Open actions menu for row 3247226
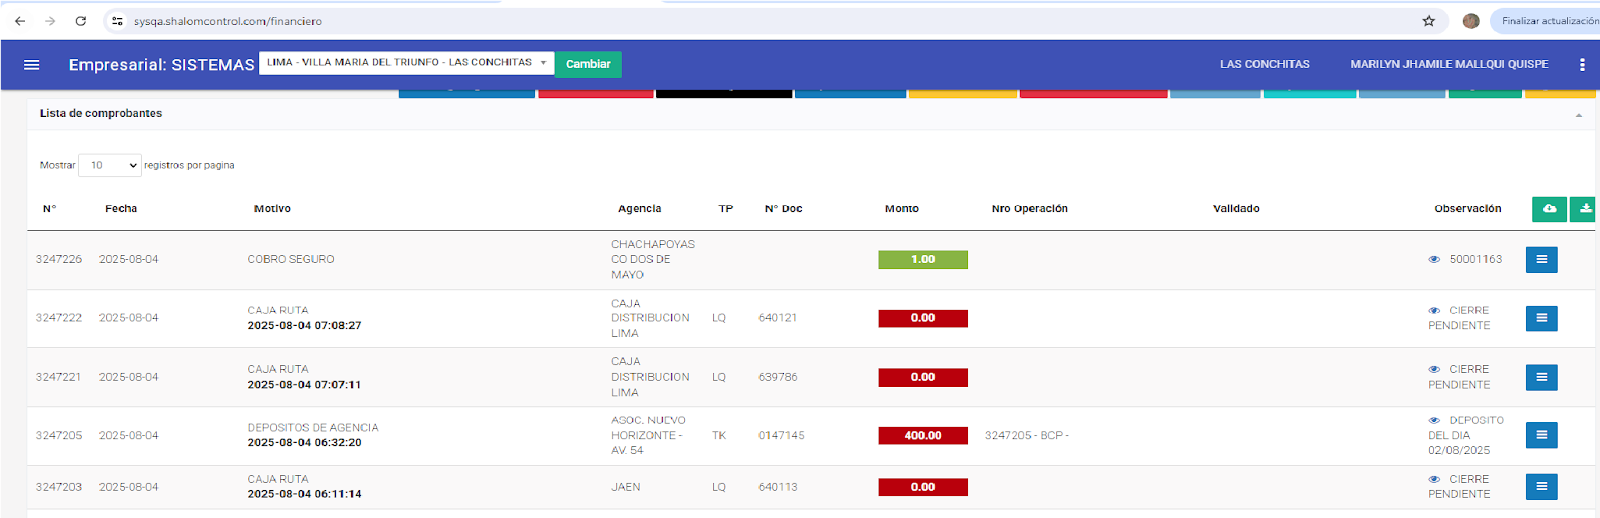Screen dimensions: 1600x518 tap(1541, 260)
